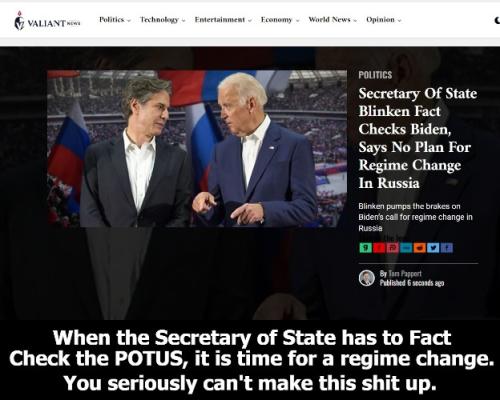Screen dimensions: 500x400
Task: Open the World News menu
Action: click(332, 20)
